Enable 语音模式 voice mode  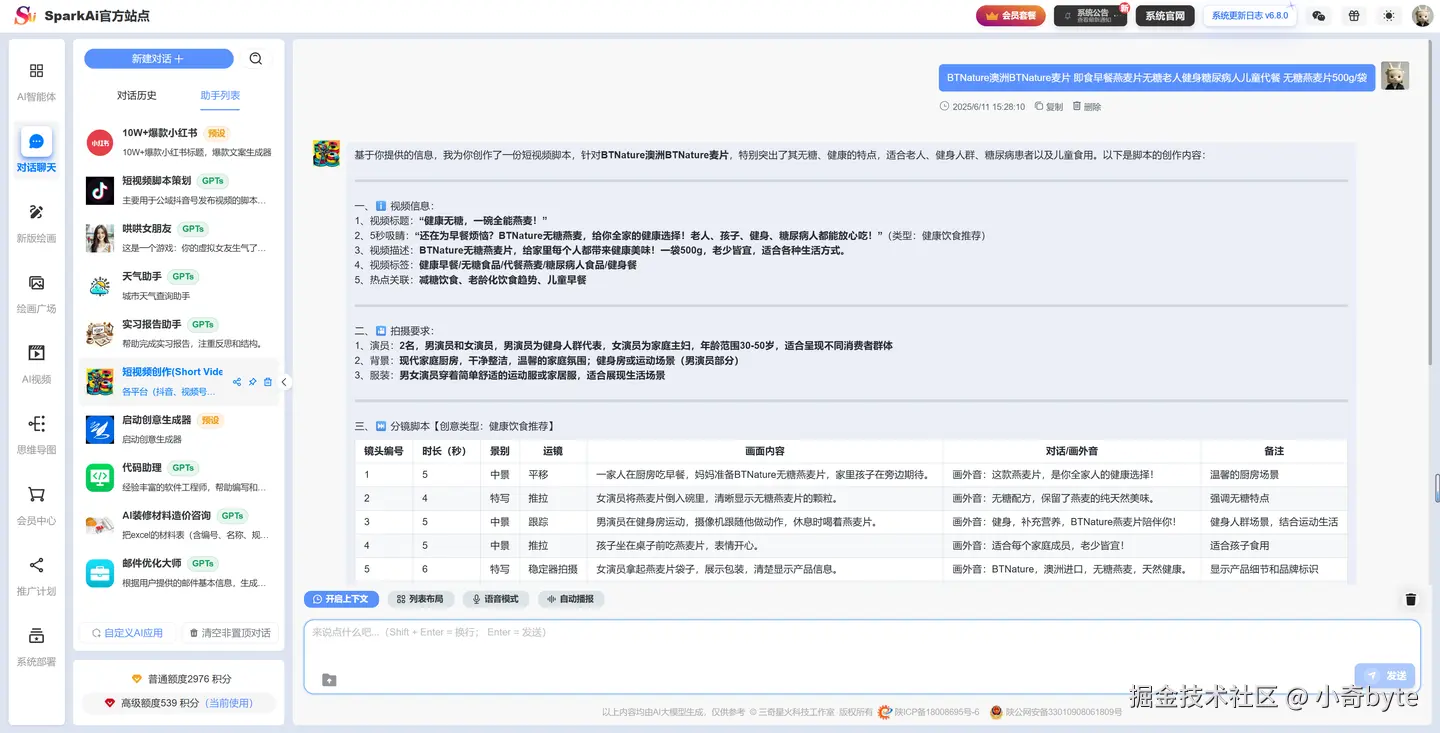click(495, 599)
